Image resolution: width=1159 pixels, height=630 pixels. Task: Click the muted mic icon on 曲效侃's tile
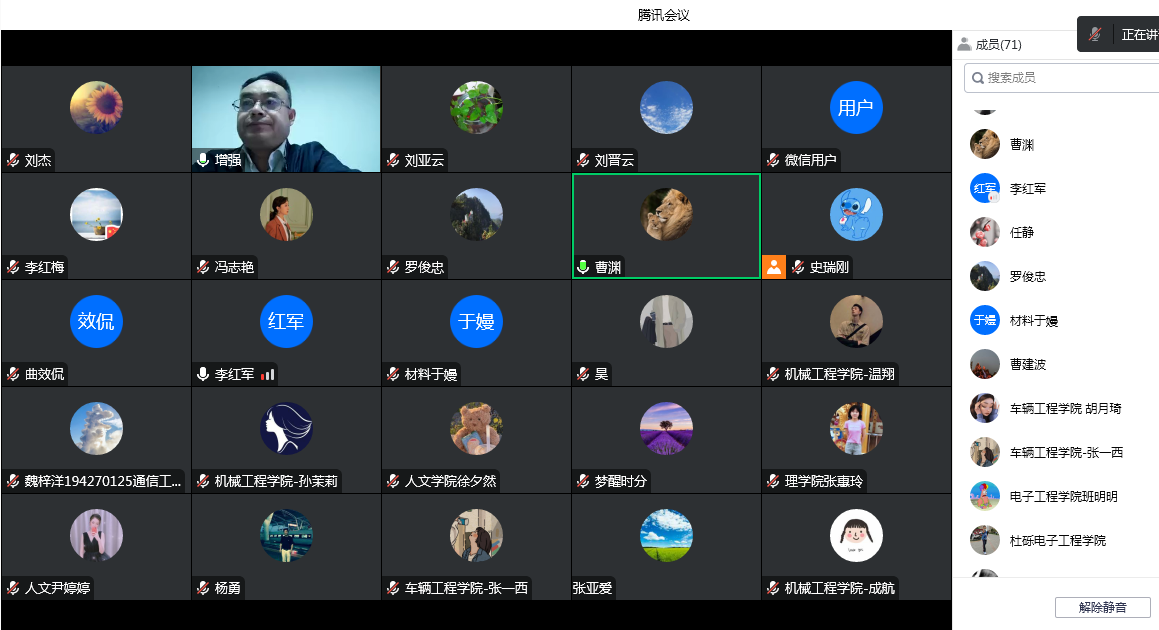click(x=13, y=374)
